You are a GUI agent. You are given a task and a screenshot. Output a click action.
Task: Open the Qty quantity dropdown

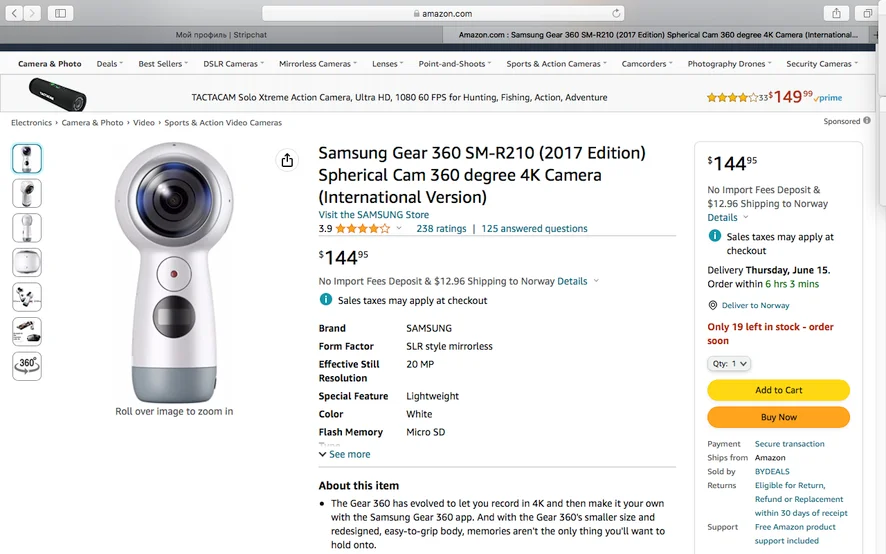[729, 364]
